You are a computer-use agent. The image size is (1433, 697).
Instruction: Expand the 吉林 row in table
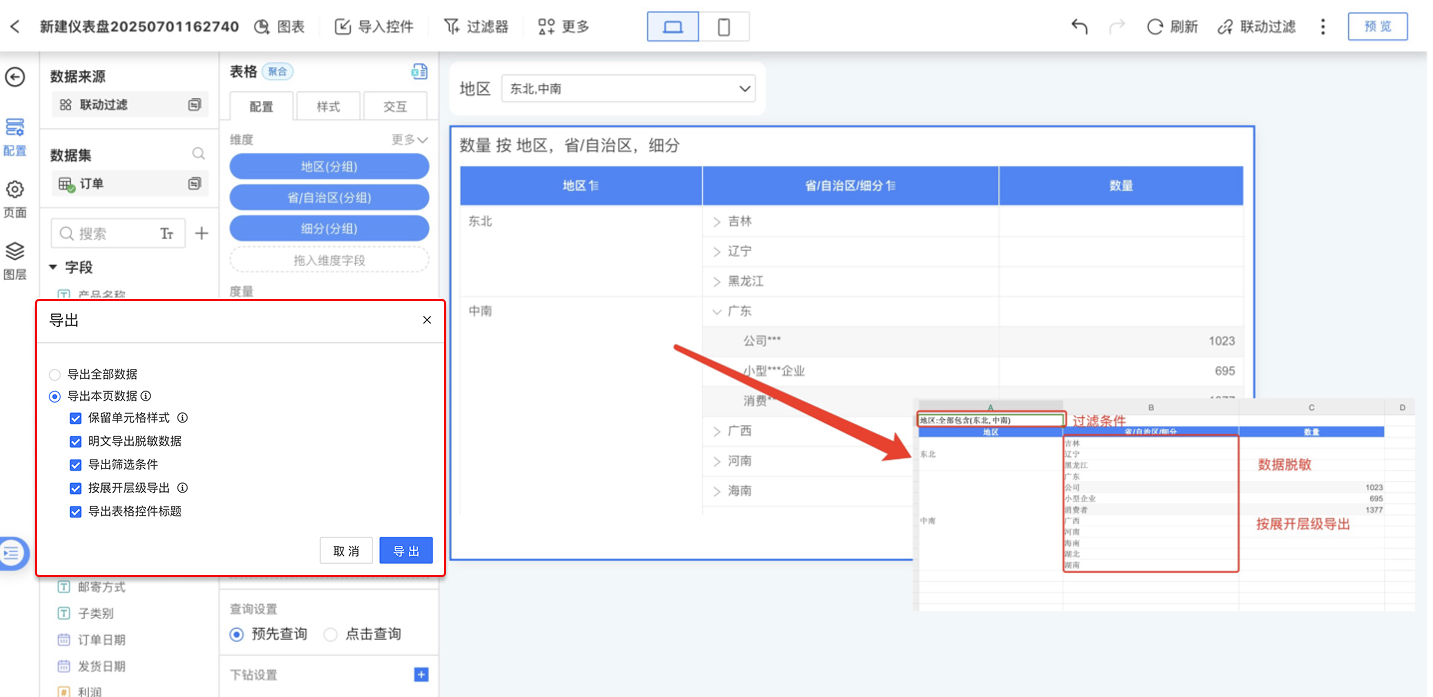717,222
